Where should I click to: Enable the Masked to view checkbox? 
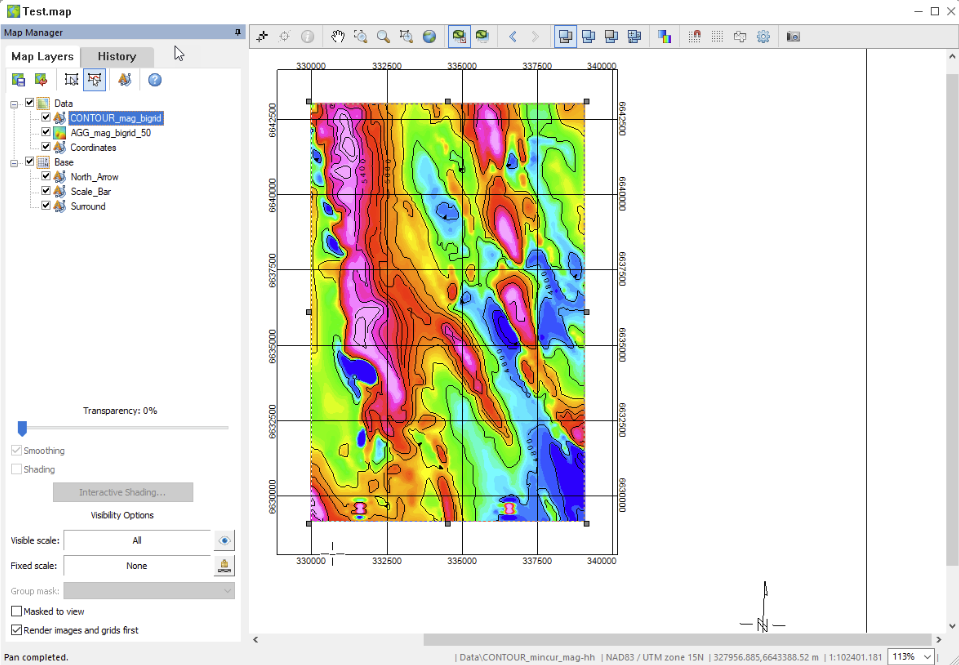click(17, 611)
